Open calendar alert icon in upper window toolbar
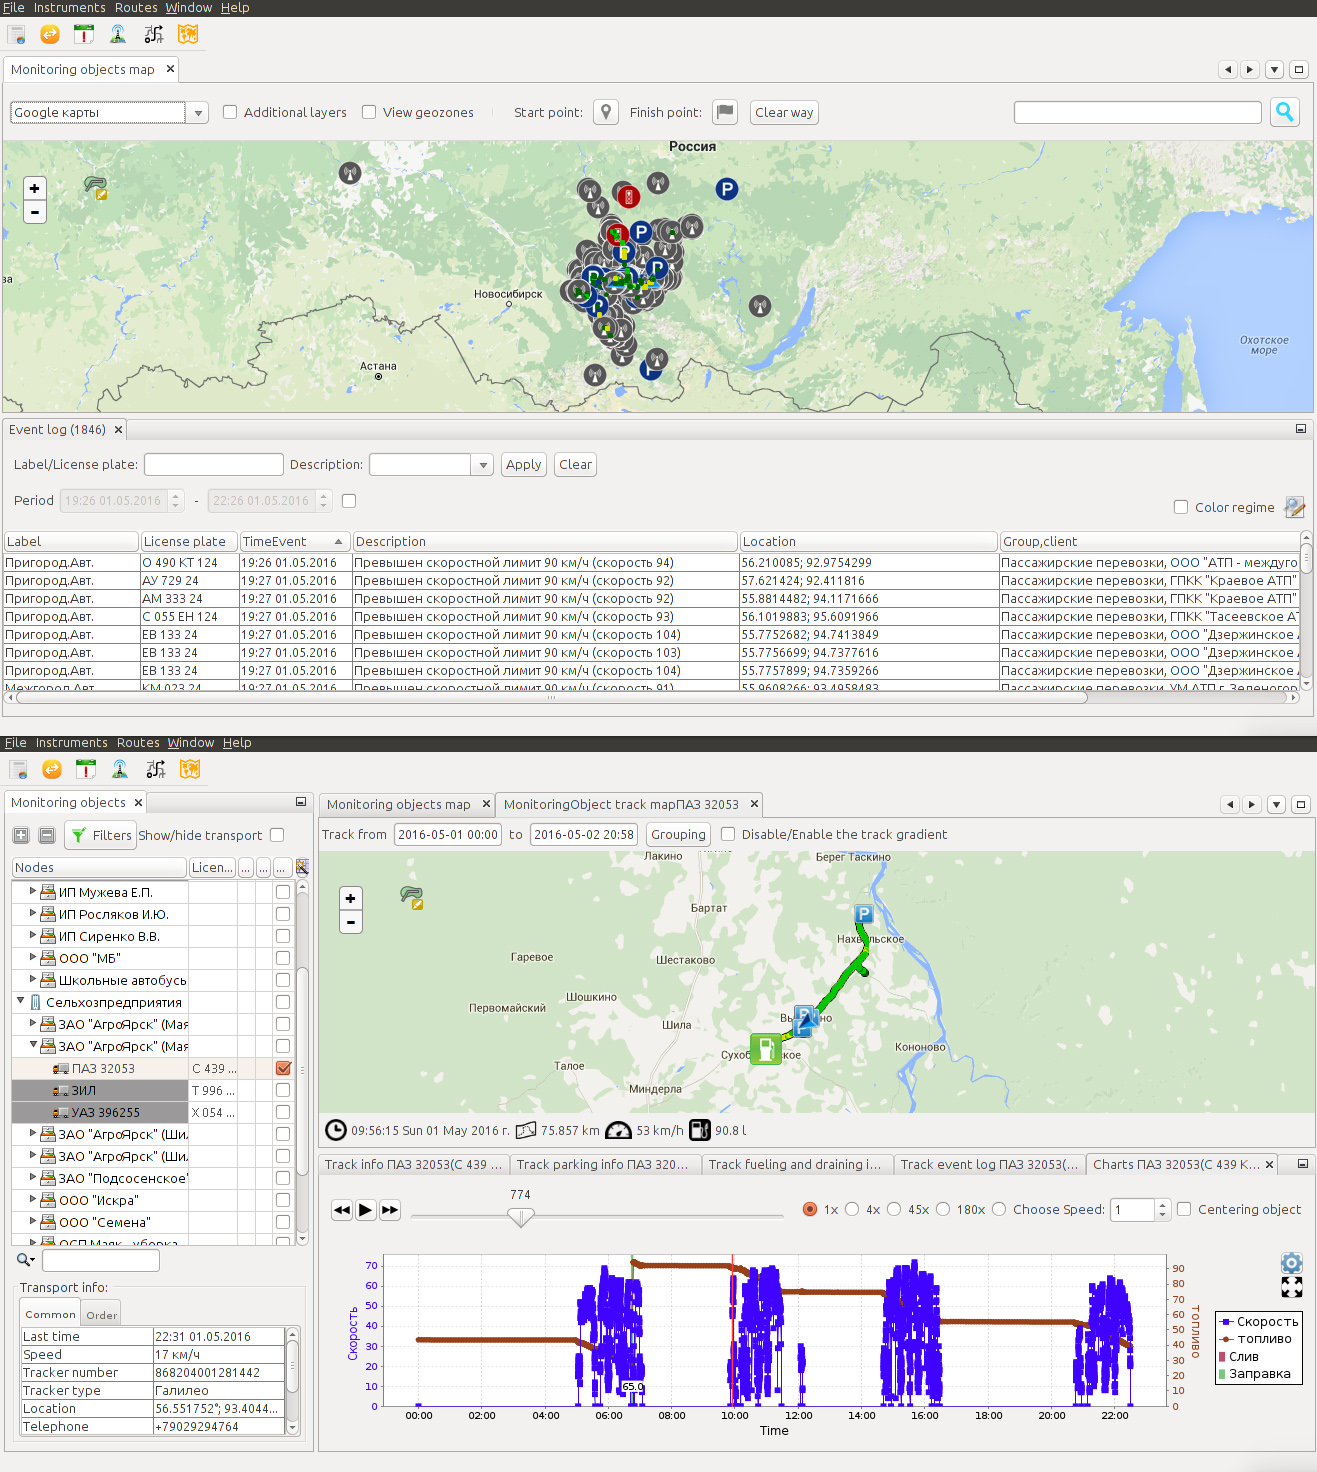This screenshot has width=1317, height=1472. click(x=84, y=35)
